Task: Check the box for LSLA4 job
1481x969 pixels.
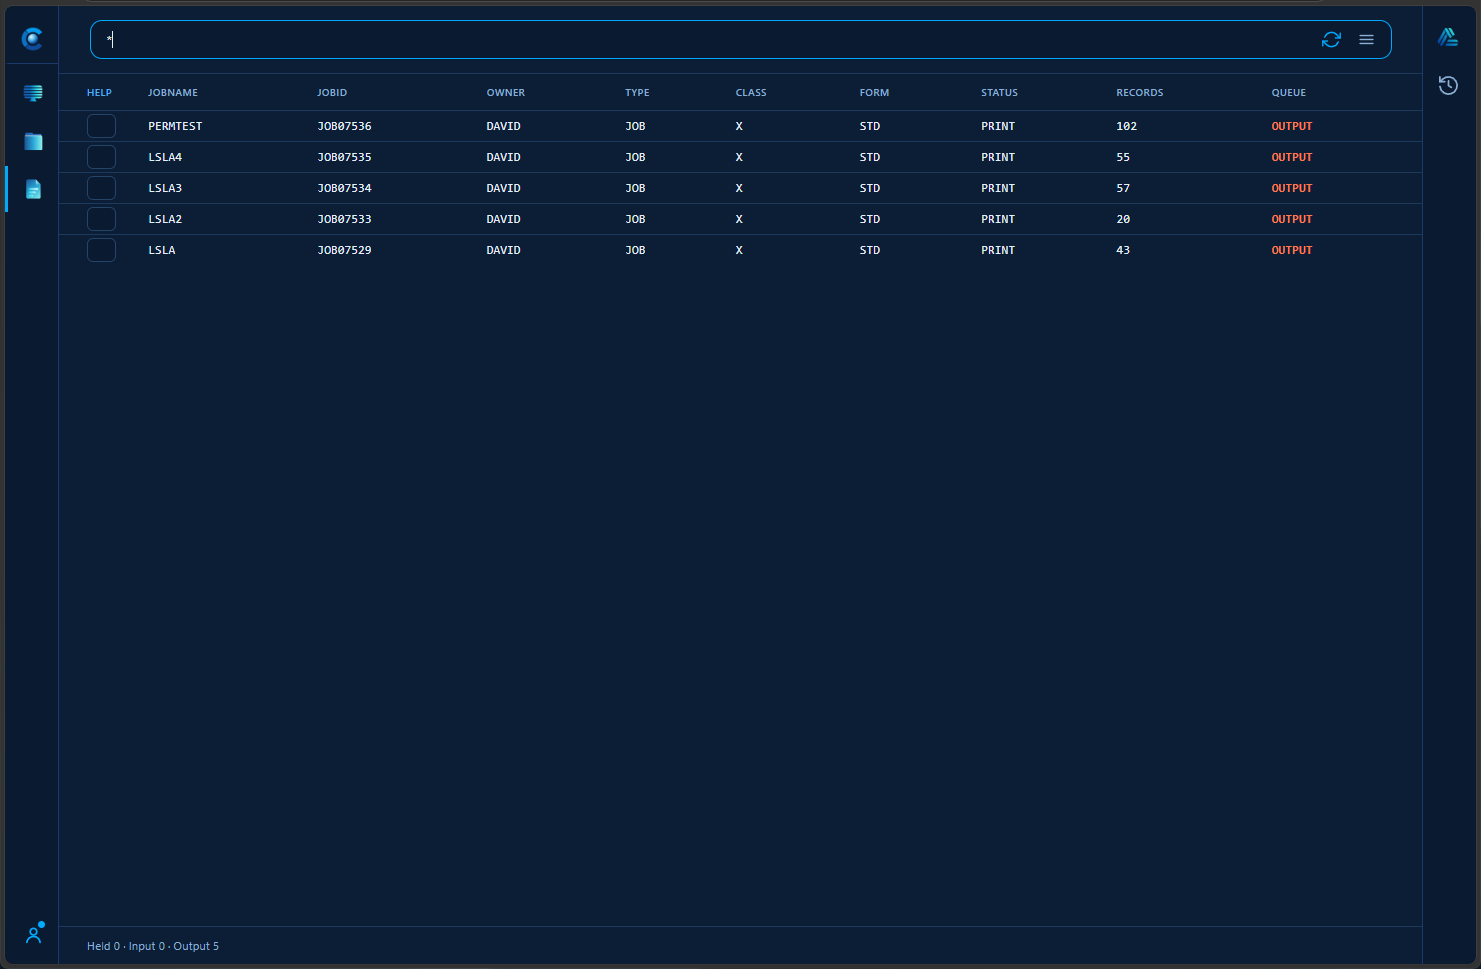Action: [x=101, y=157]
